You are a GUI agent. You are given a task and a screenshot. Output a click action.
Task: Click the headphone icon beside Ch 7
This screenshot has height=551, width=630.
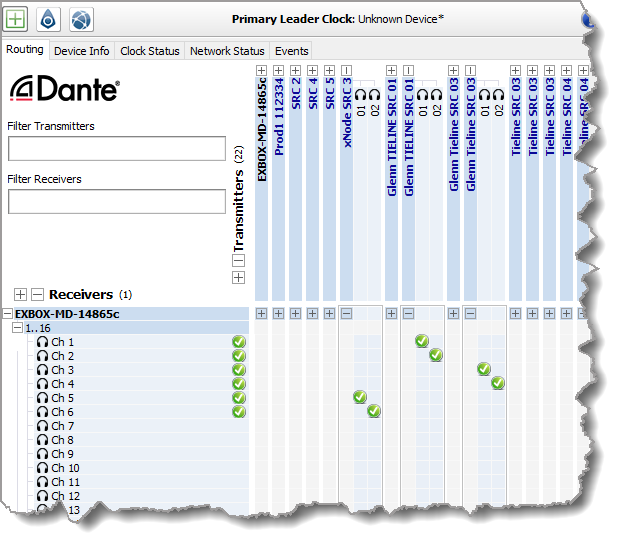(x=42, y=426)
